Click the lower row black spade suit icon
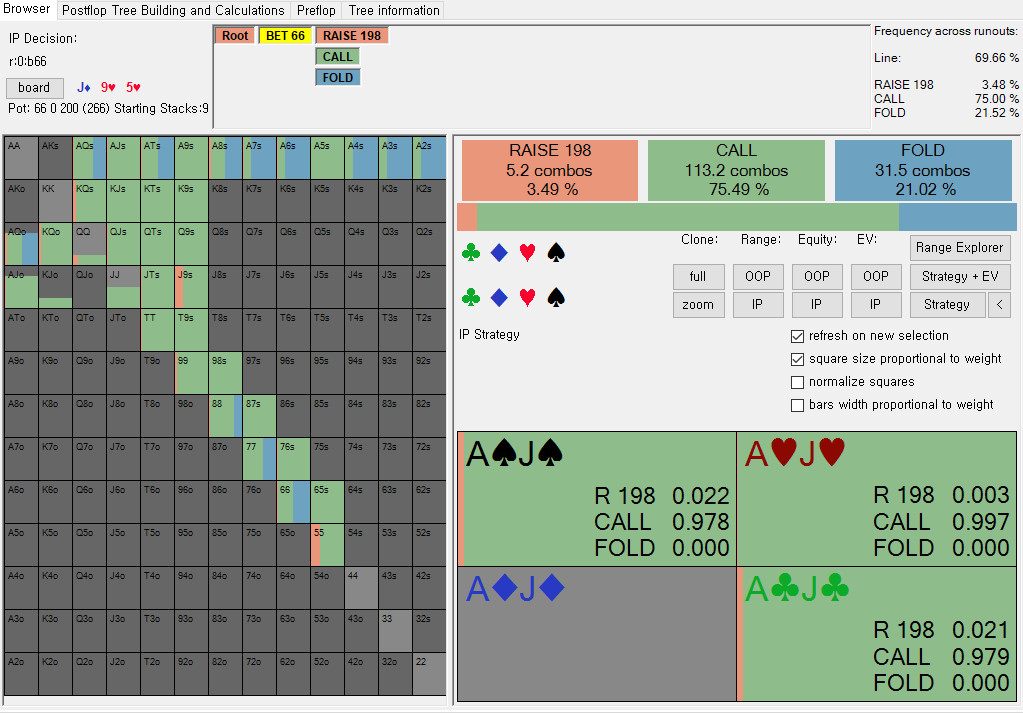 coord(557,297)
